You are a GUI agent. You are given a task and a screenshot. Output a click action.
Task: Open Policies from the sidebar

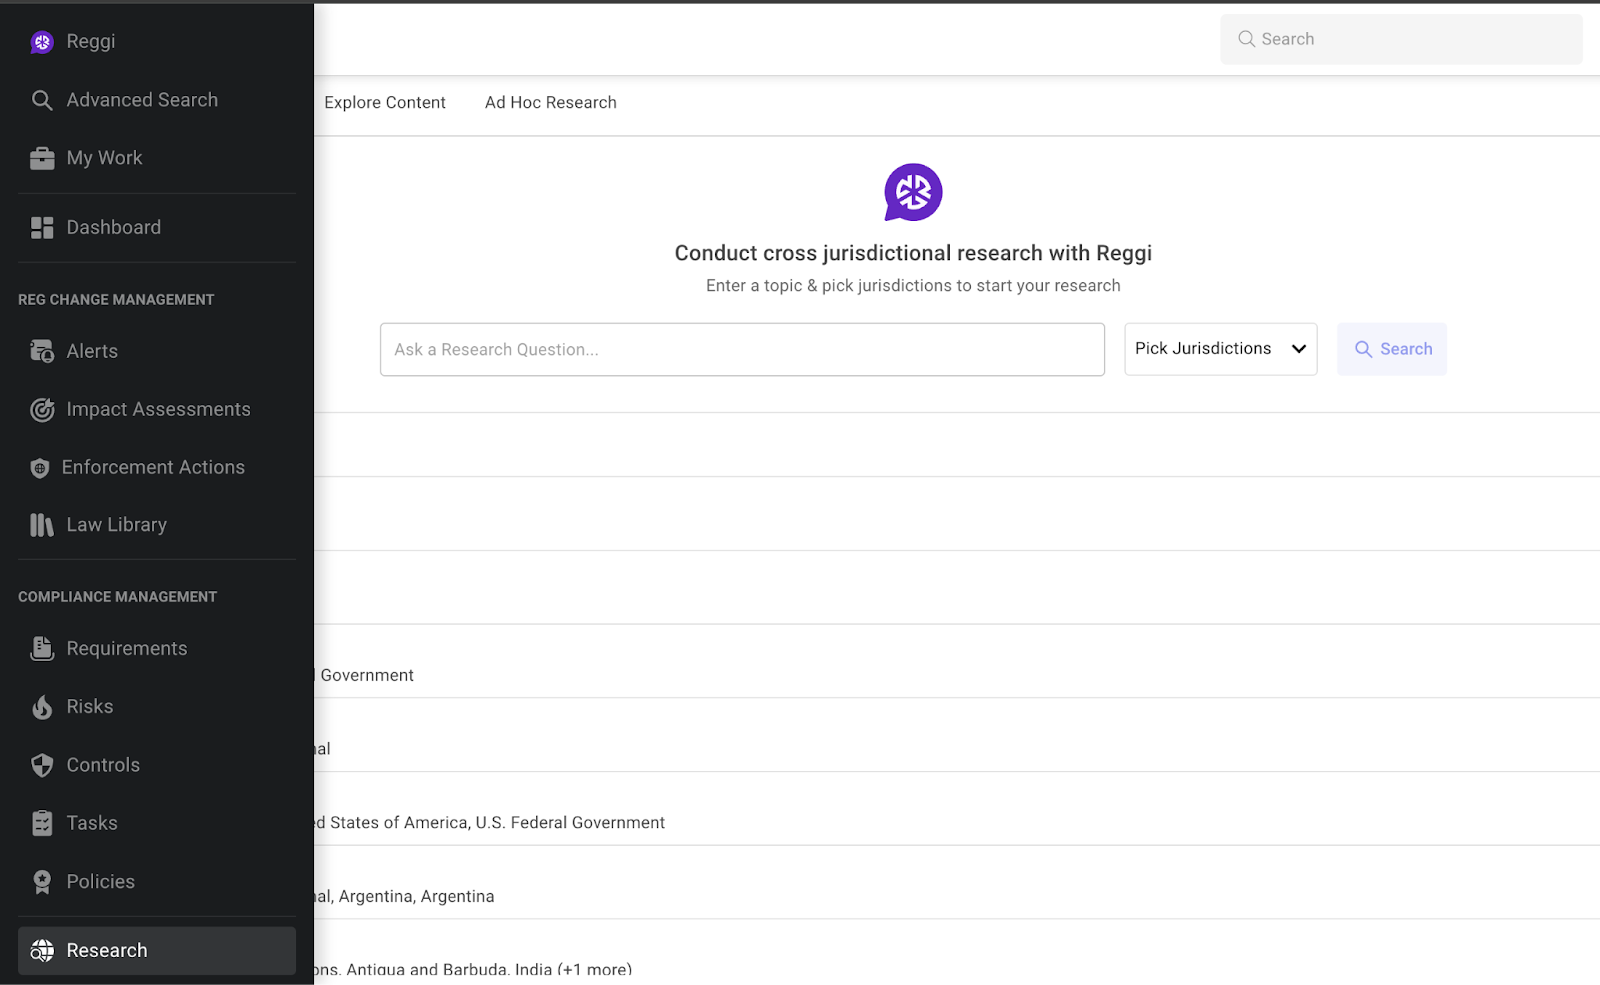tap(100, 882)
